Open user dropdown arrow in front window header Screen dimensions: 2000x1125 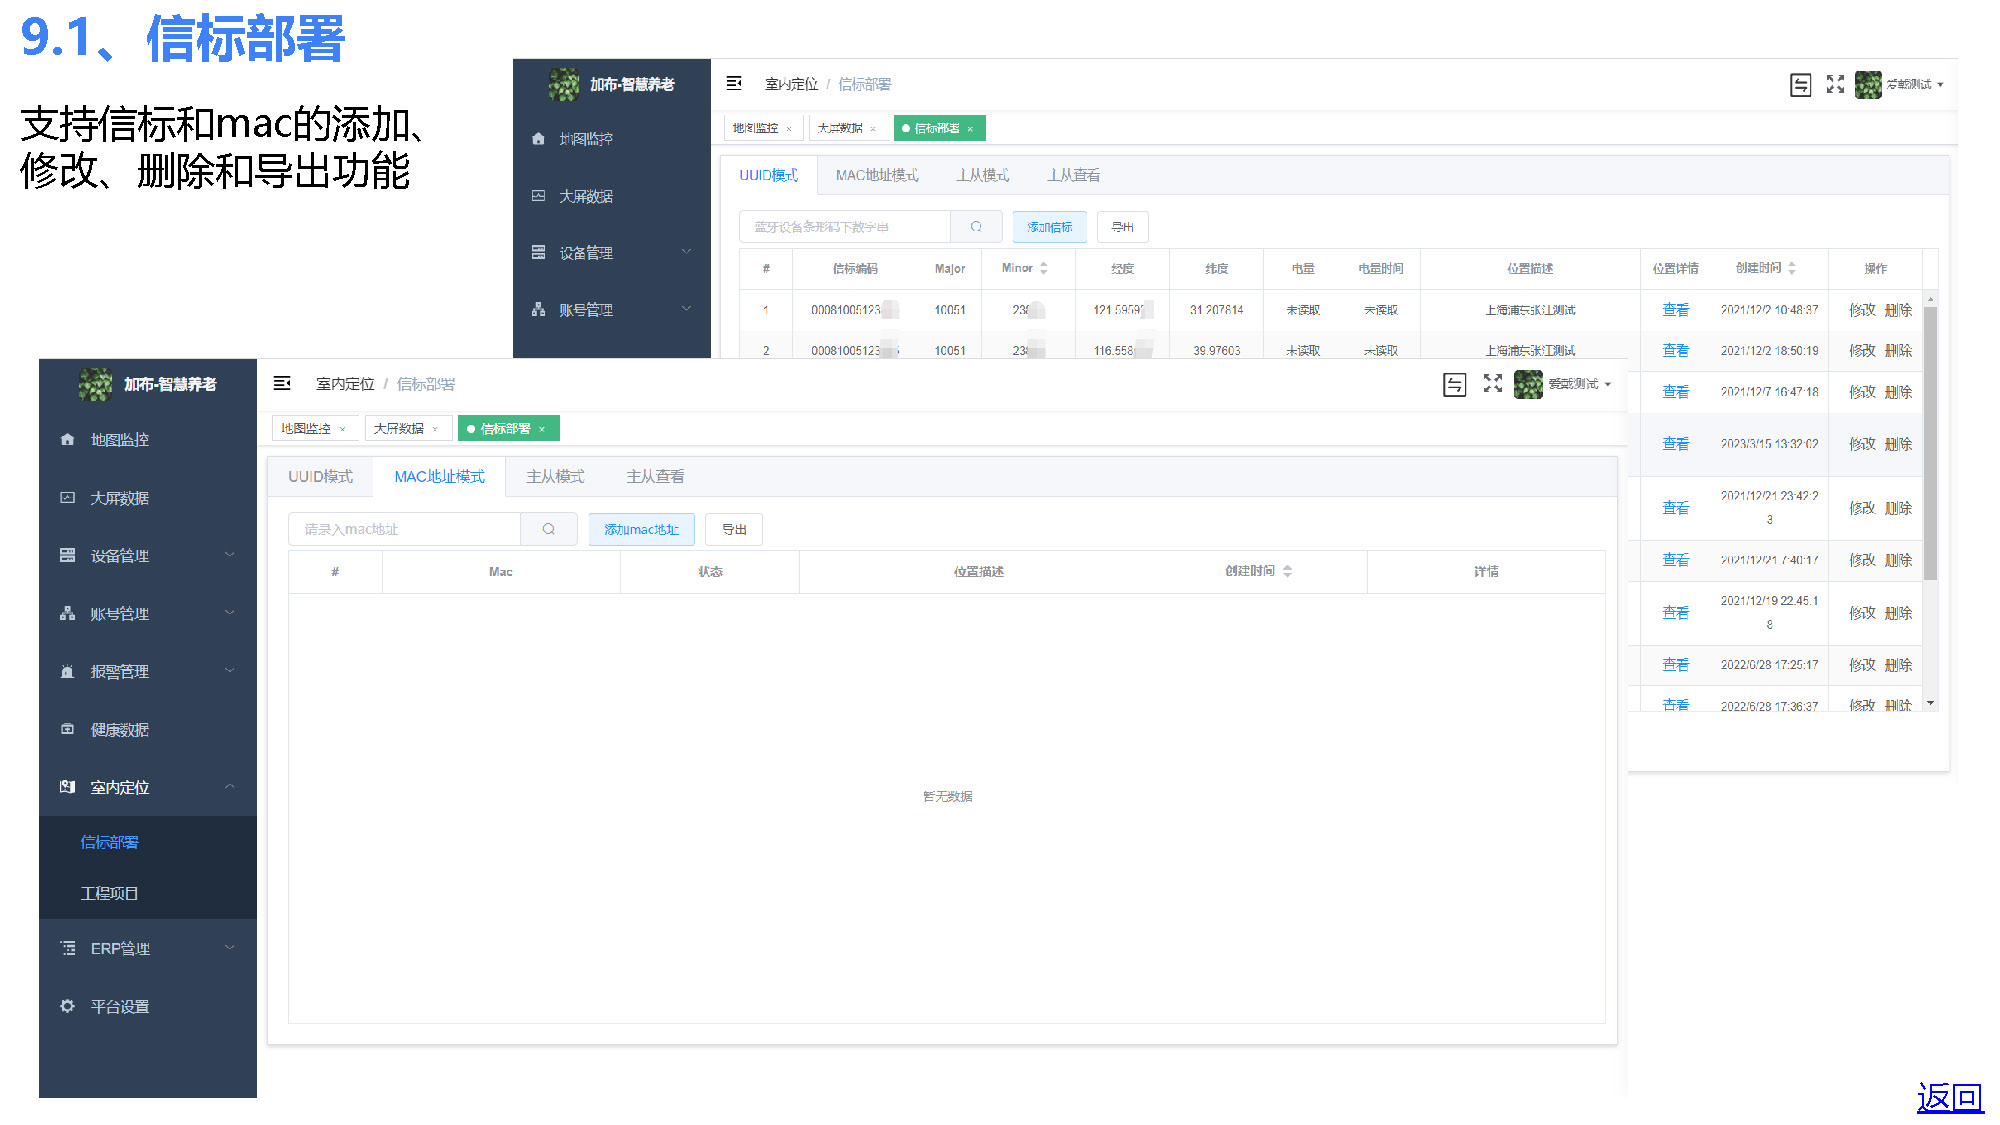point(1608,384)
